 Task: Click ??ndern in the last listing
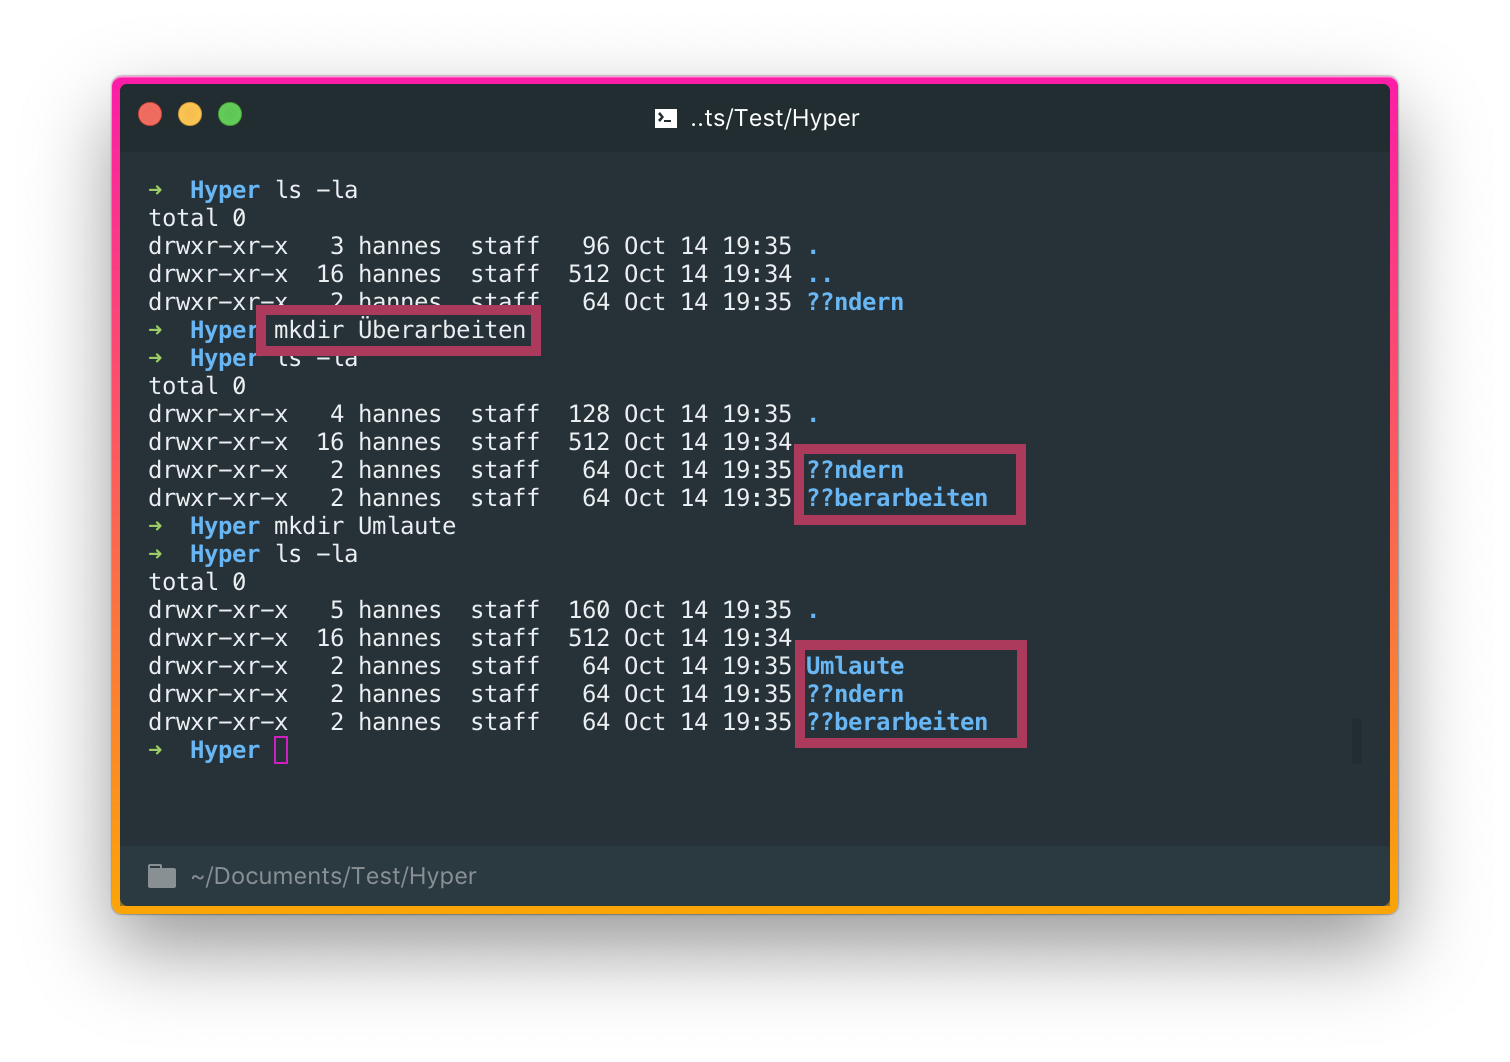point(855,694)
